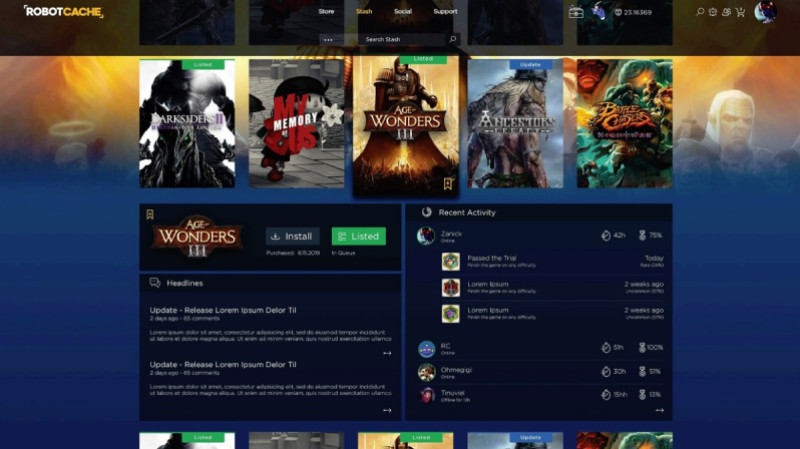The height and width of the screenshot is (449, 800).
Task: Click the 'In Queue' status text
Action: click(x=343, y=253)
